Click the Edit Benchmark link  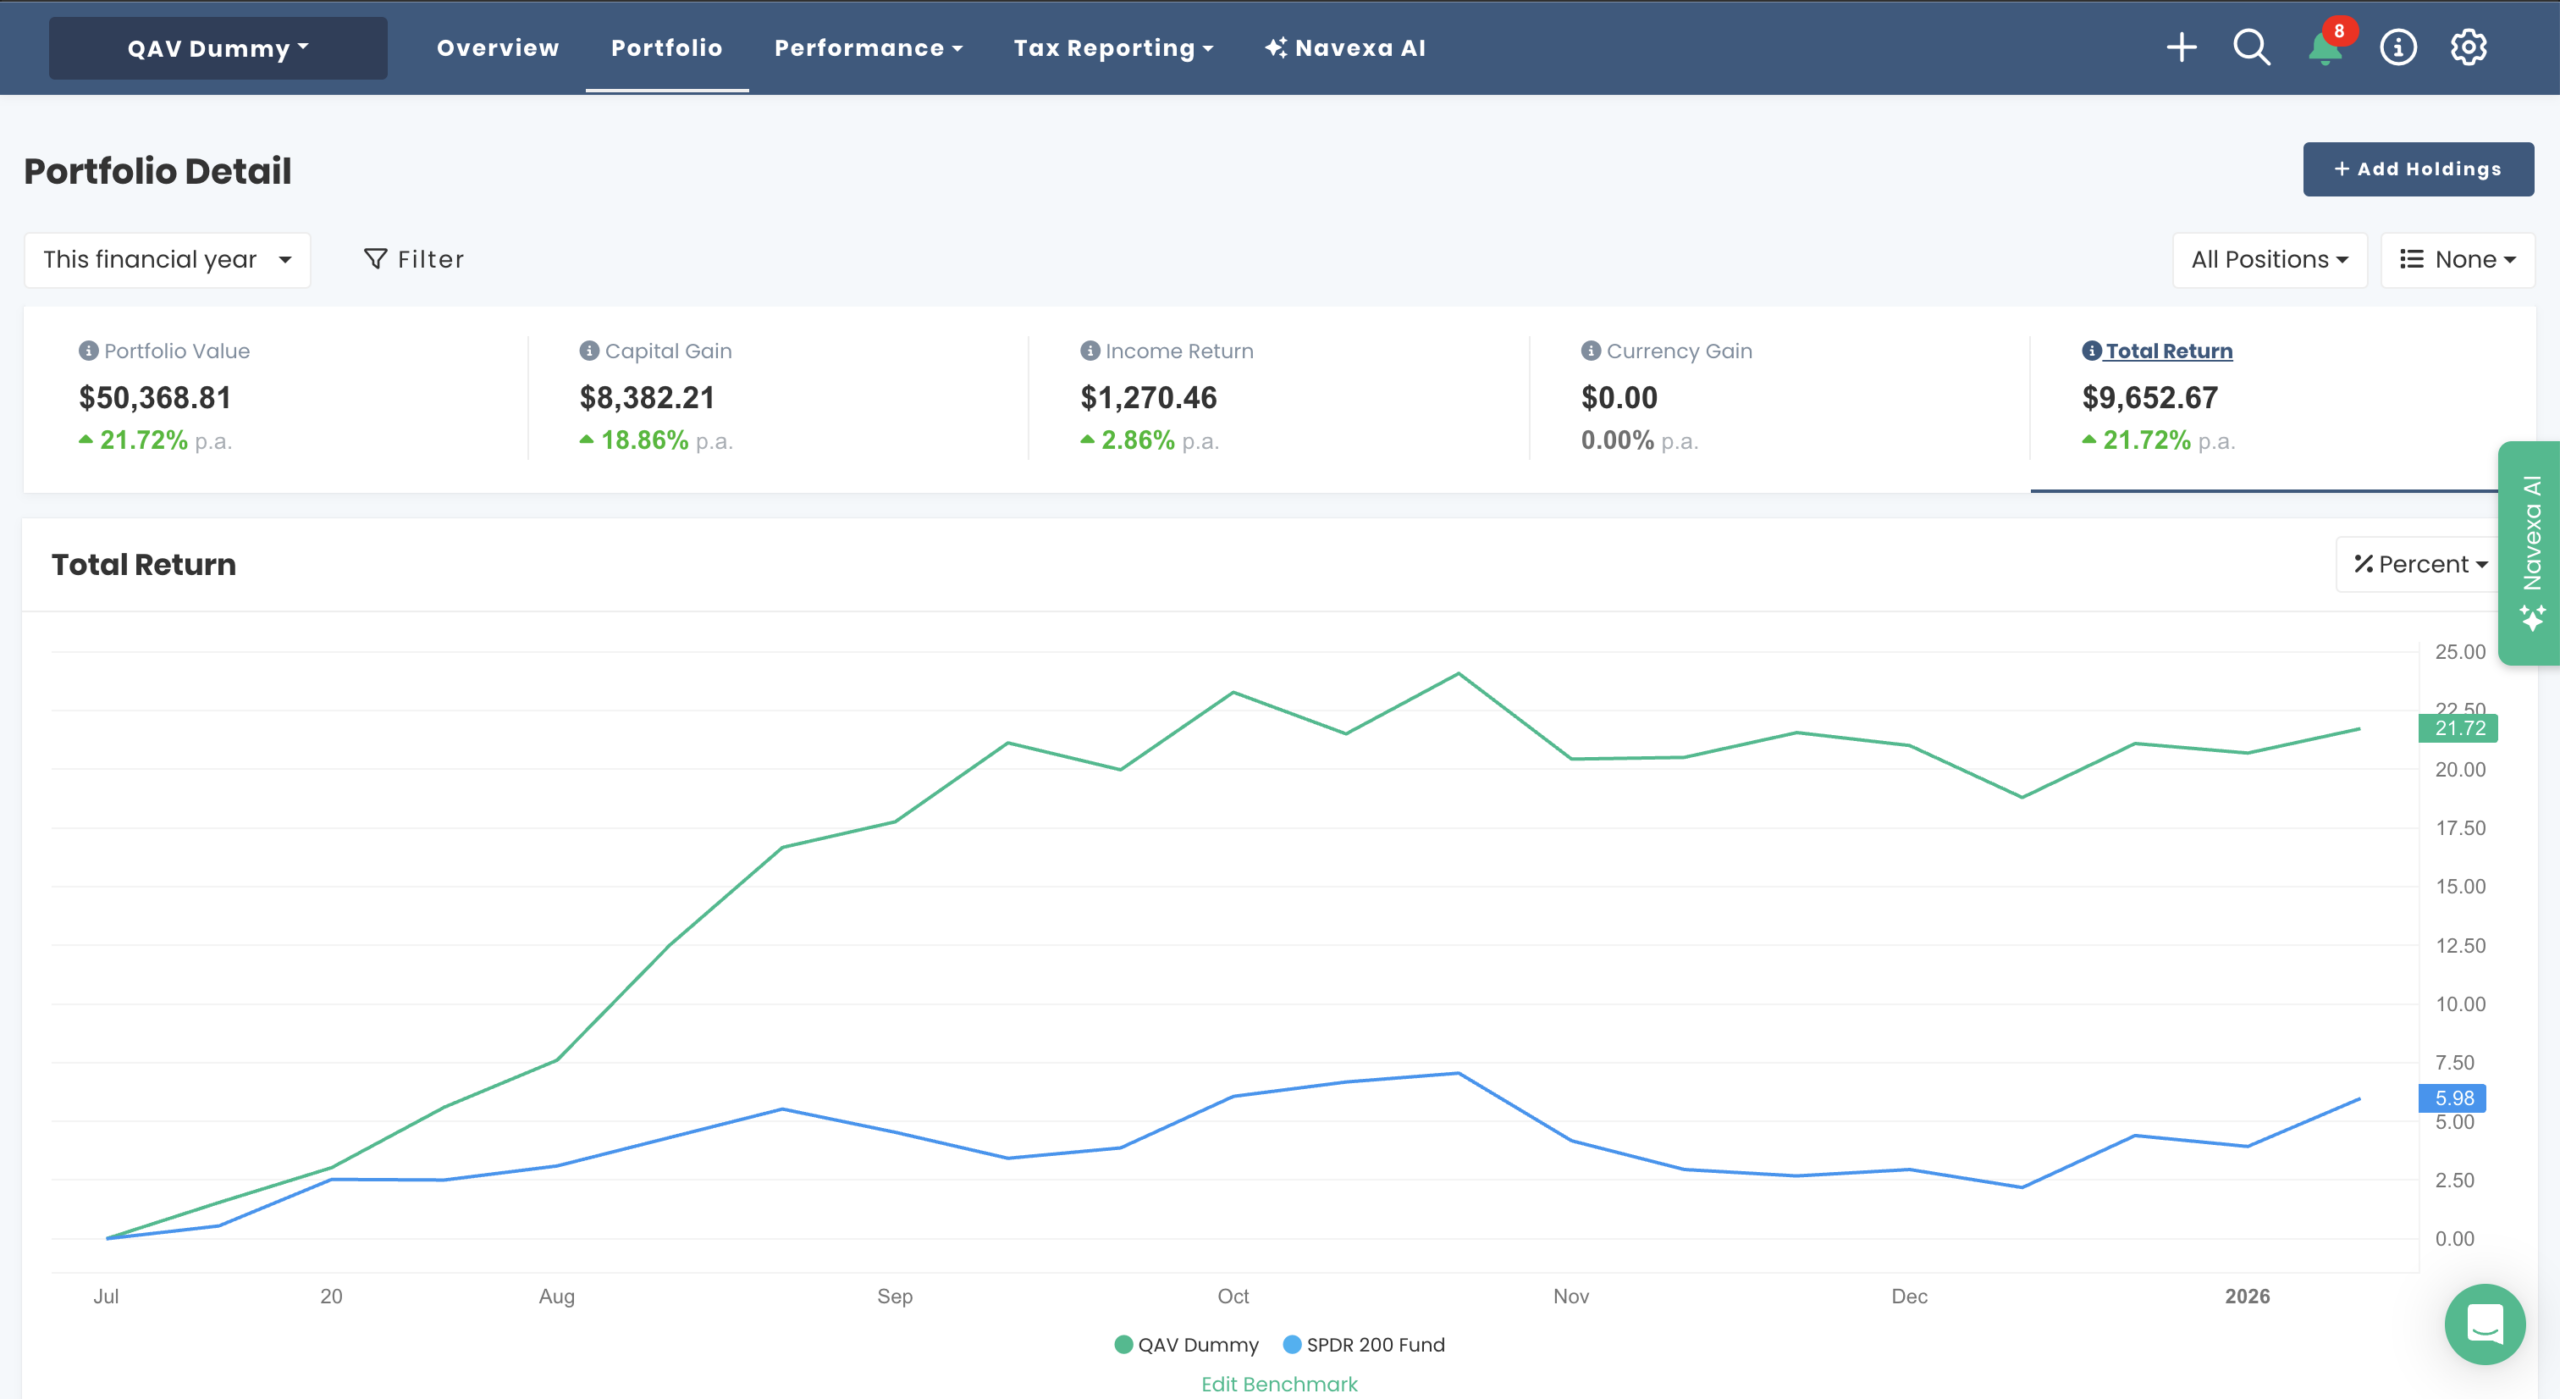[1279, 1384]
